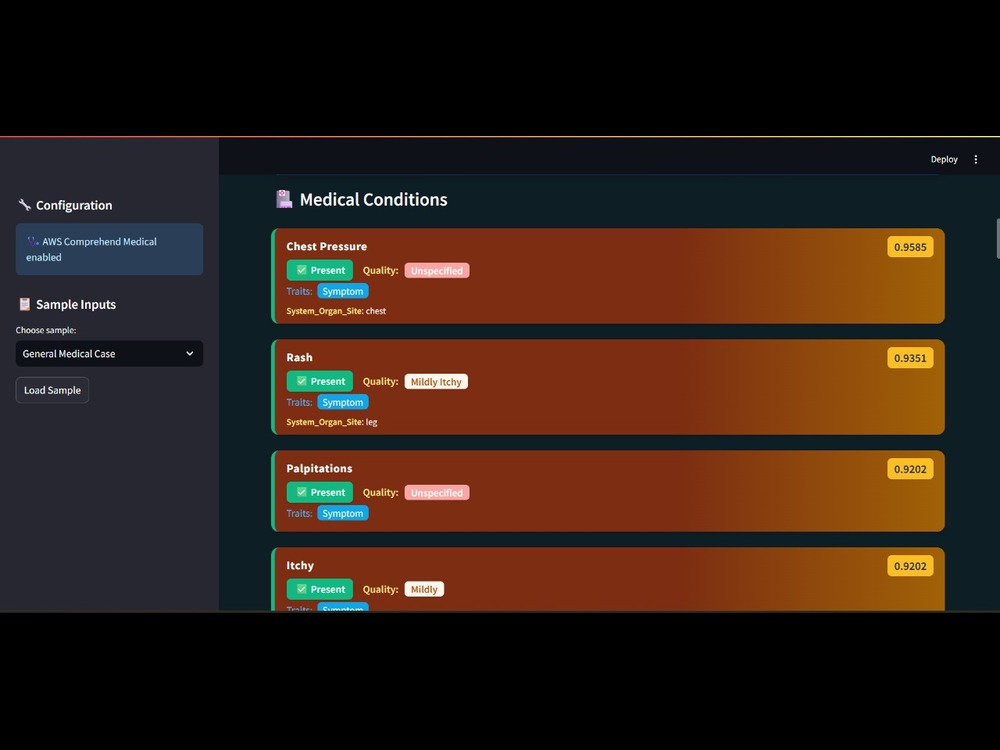Open the three-dot main menu
The height and width of the screenshot is (750, 1000).
[x=975, y=159]
